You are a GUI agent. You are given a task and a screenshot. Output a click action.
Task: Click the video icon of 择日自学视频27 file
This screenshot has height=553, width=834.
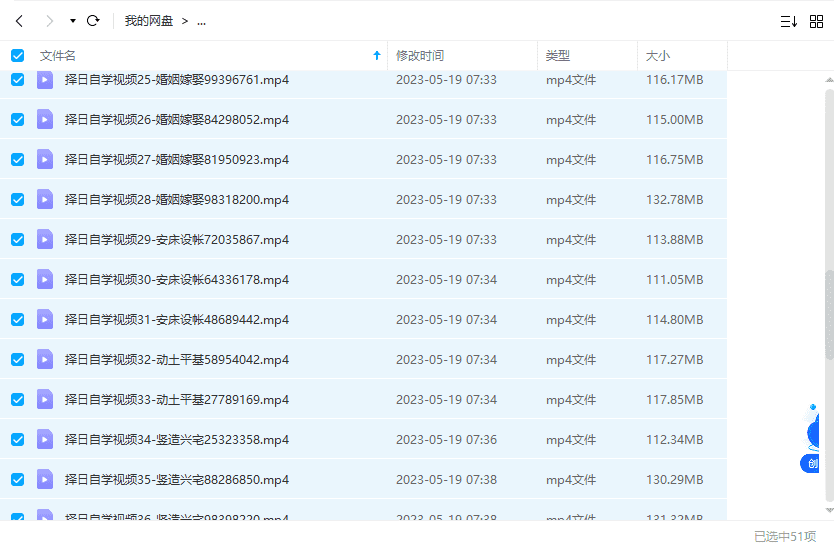(45, 159)
